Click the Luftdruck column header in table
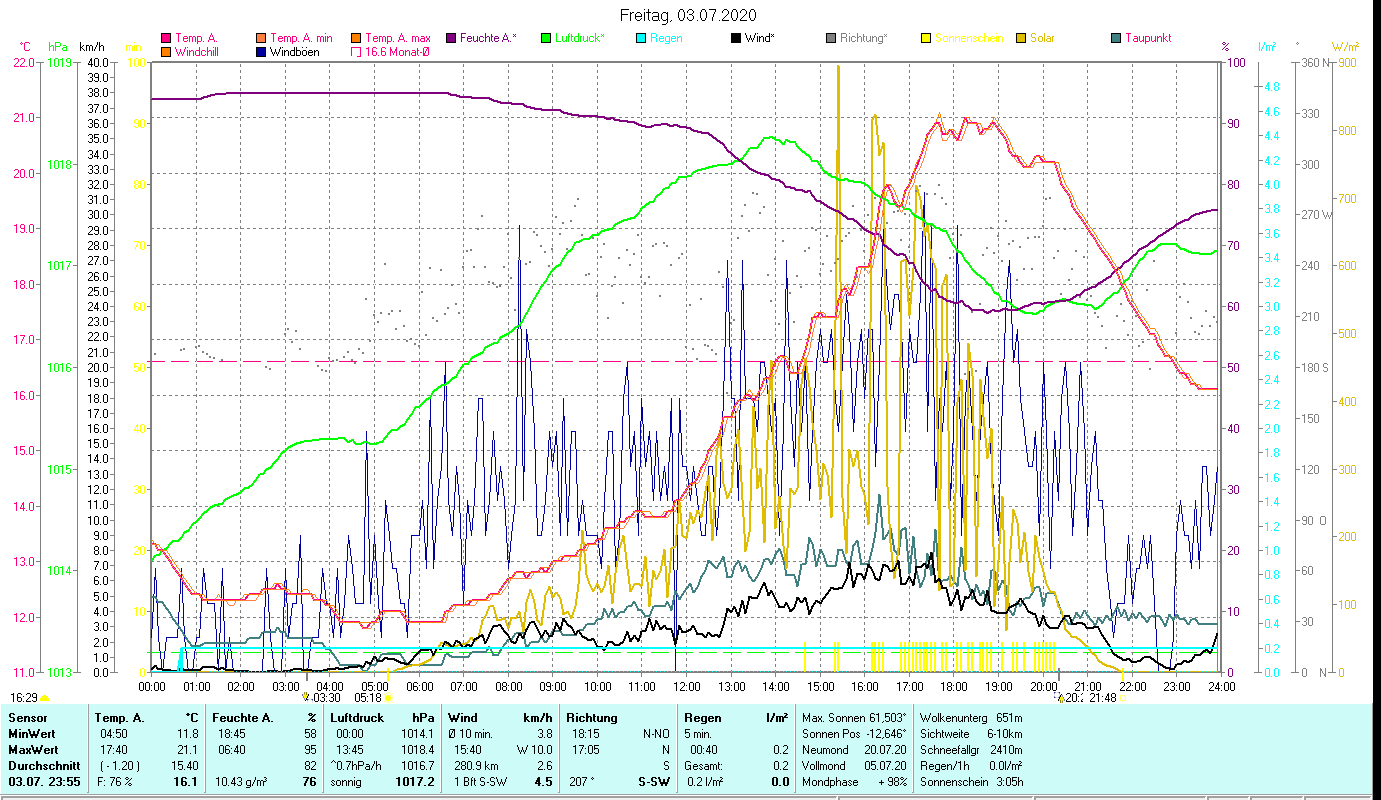 pos(358,718)
